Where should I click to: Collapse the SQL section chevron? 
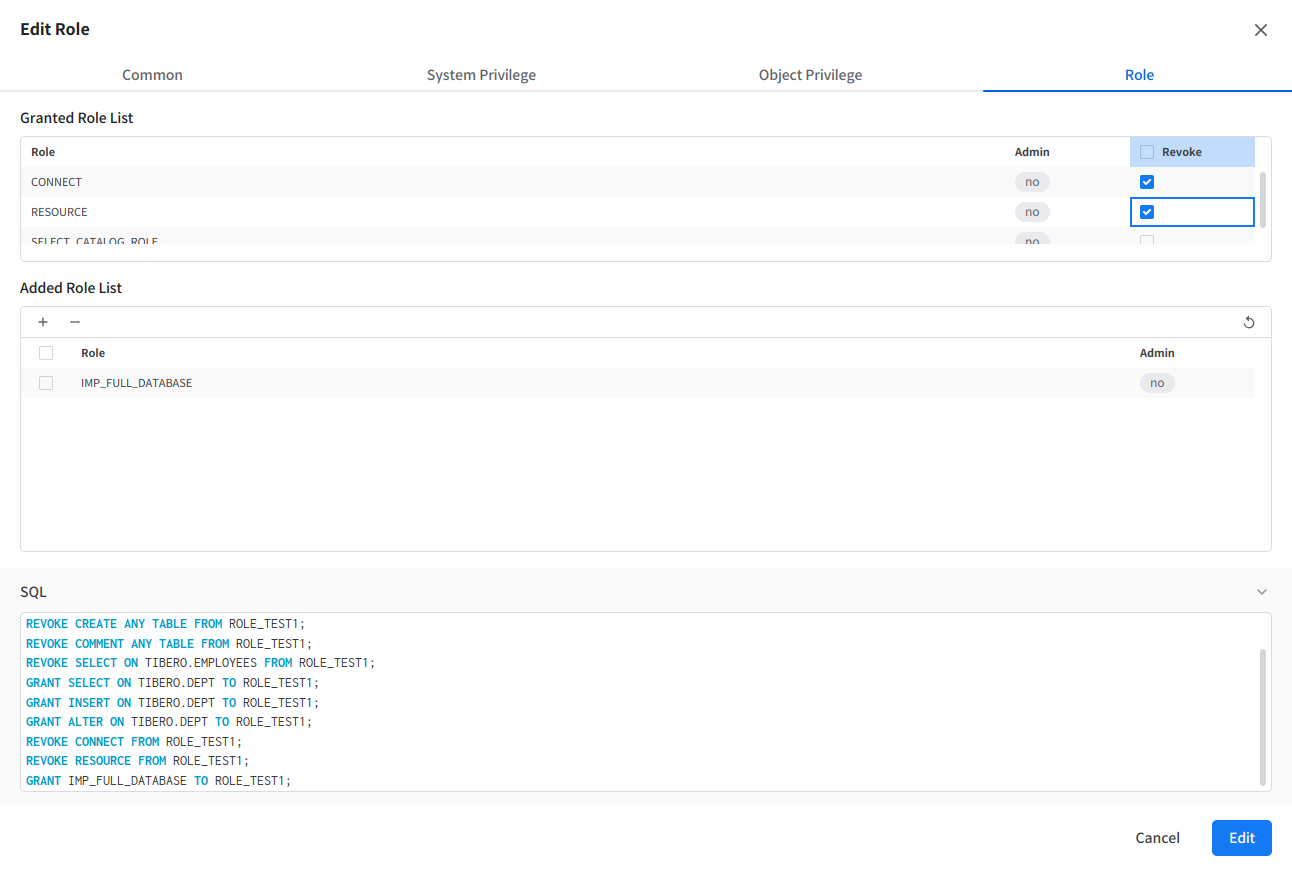coord(1262,592)
